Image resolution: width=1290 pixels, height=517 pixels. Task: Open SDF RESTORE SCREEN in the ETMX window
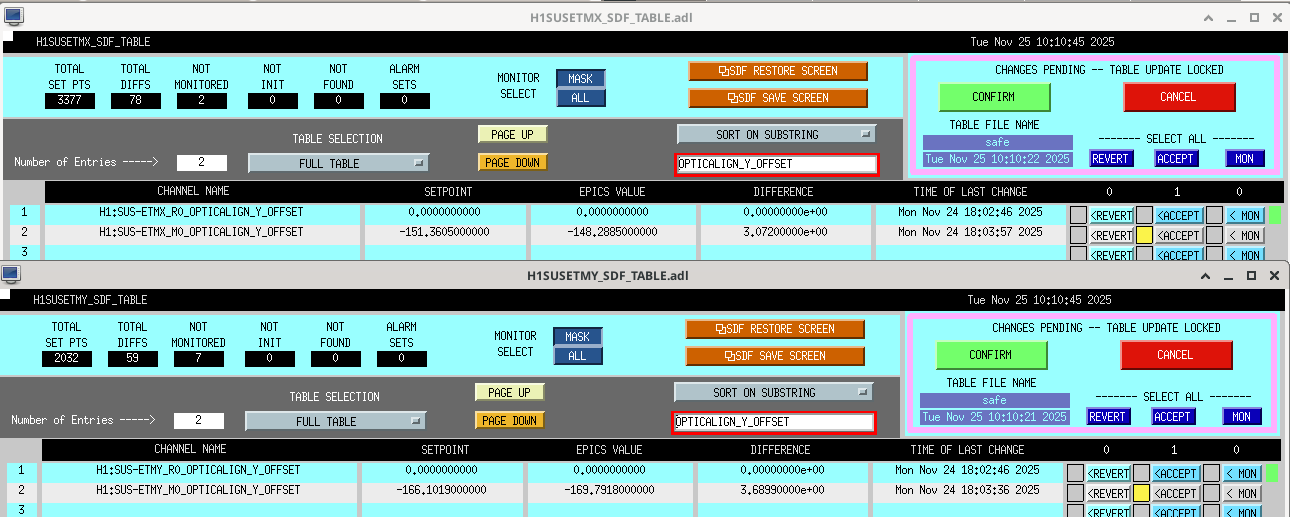pyautogui.click(x=778, y=71)
